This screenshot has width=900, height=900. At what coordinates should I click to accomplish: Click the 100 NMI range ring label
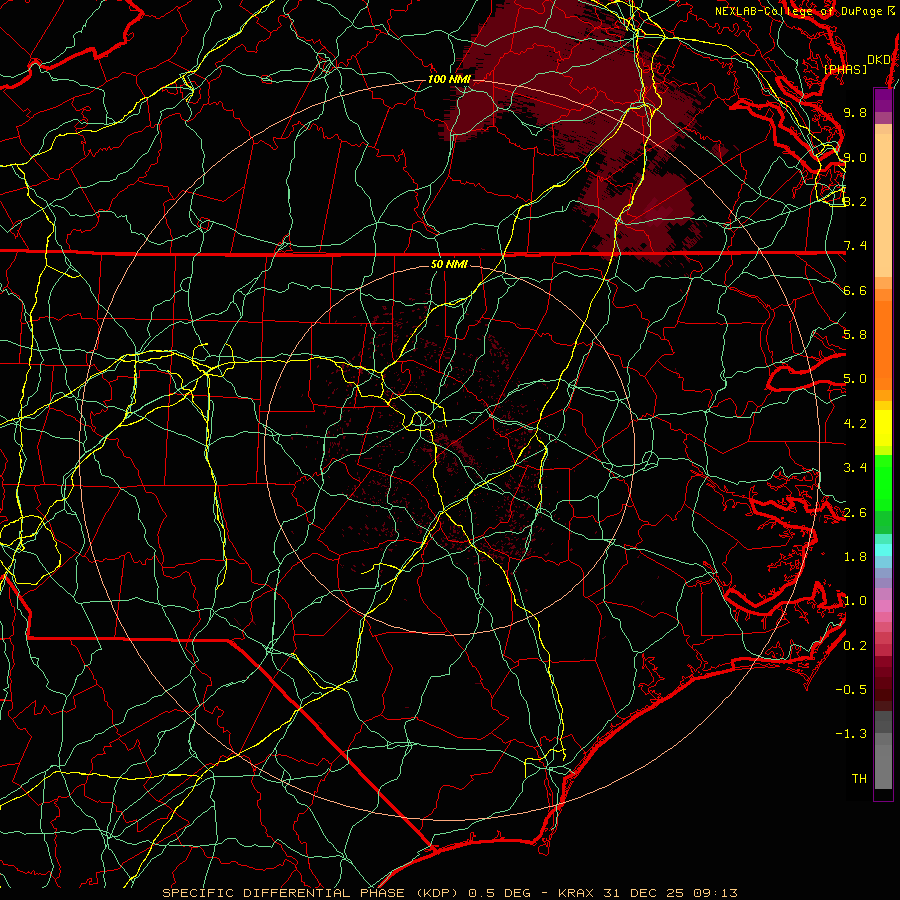449,79
